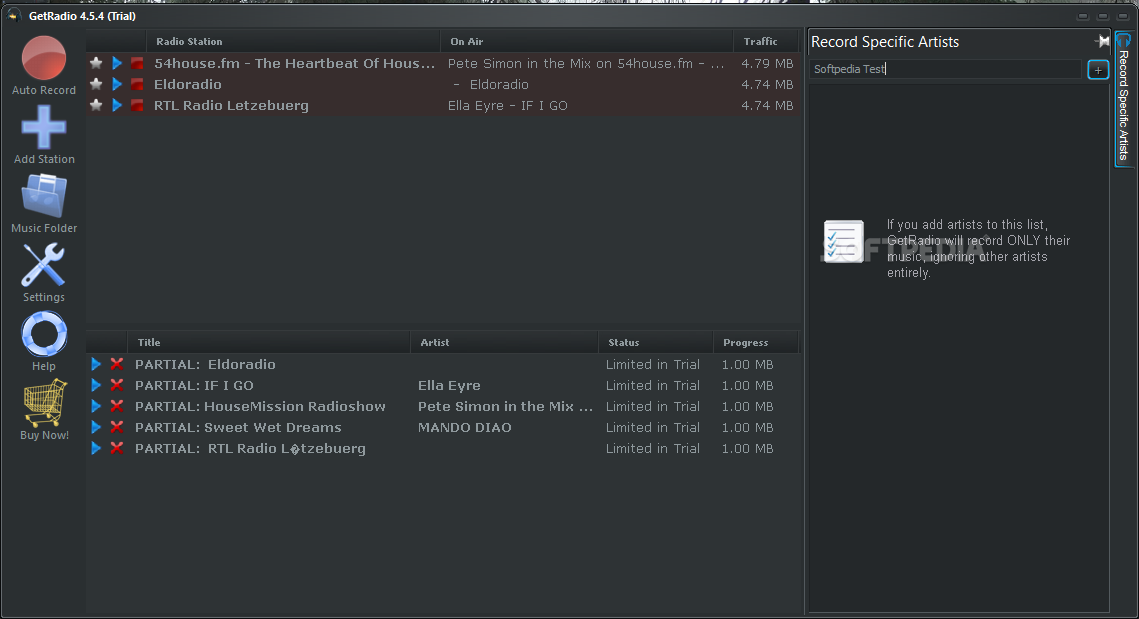Open Add Station with the plus icon
The width and height of the screenshot is (1139, 619).
pyautogui.click(x=44, y=127)
